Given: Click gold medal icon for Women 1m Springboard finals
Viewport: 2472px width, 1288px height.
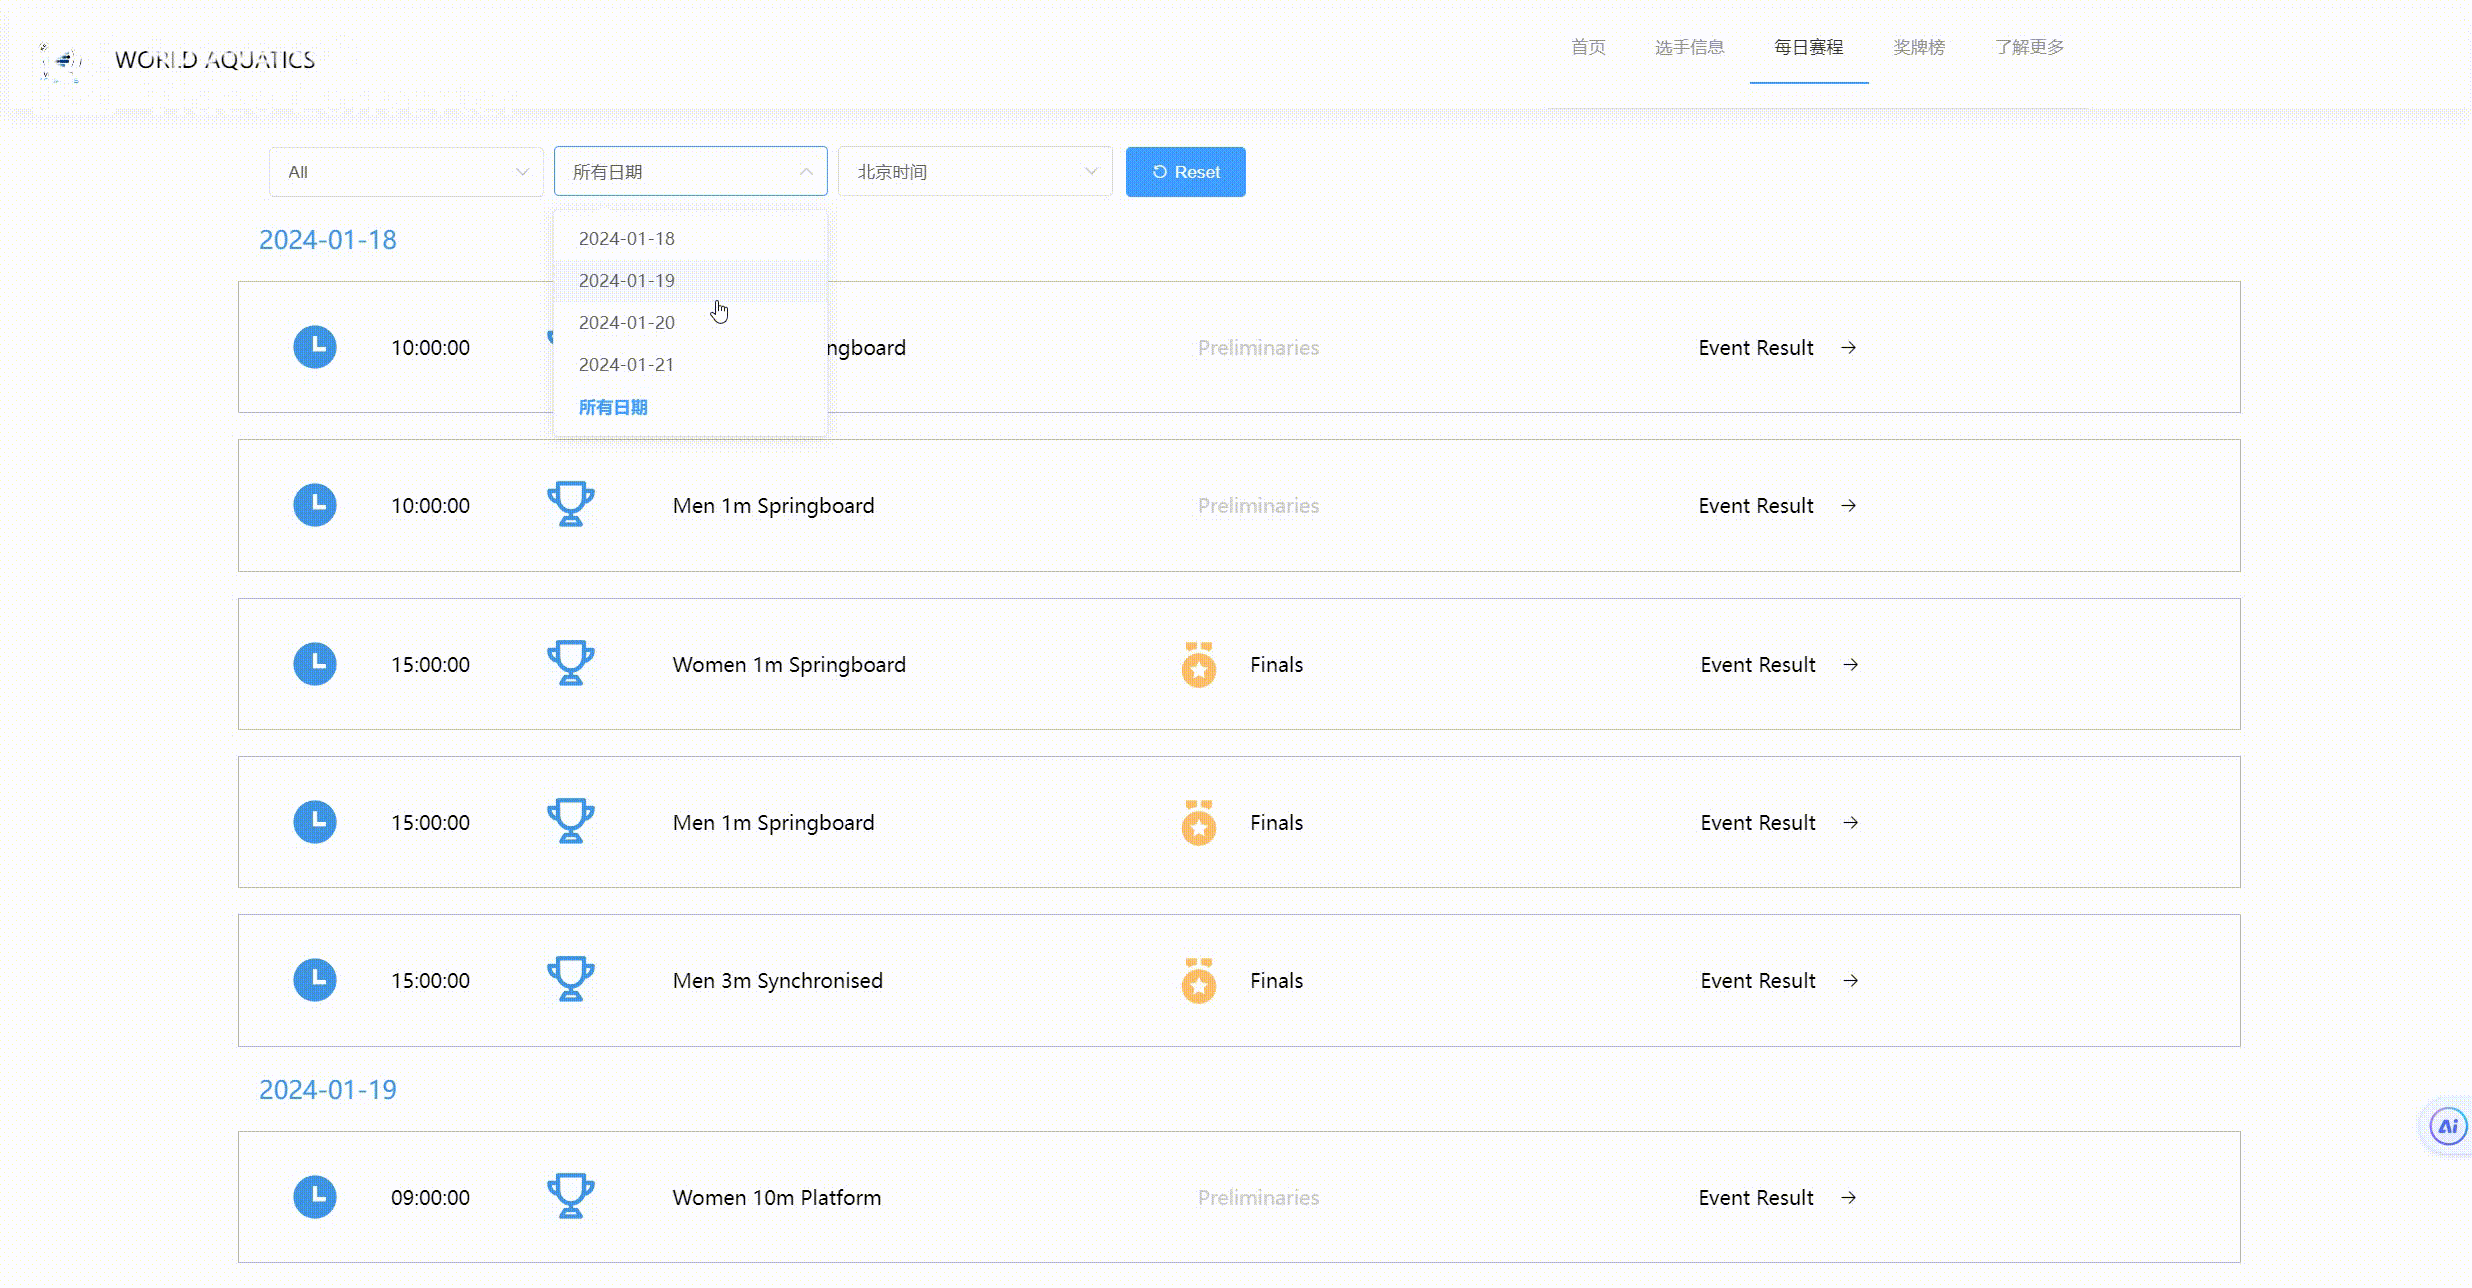Looking at the screenshot, I should tap(1198, 665).
